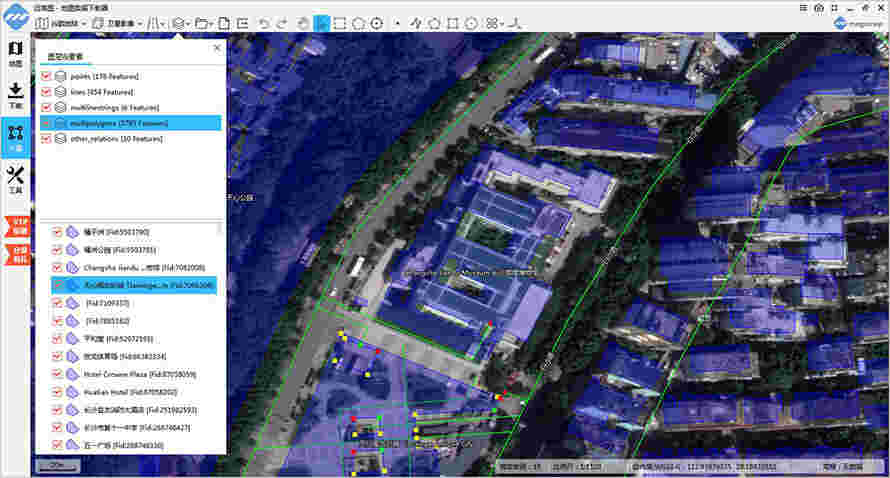
Task: Select the rectangle selection tool
Action: click(x=340, y=23)
